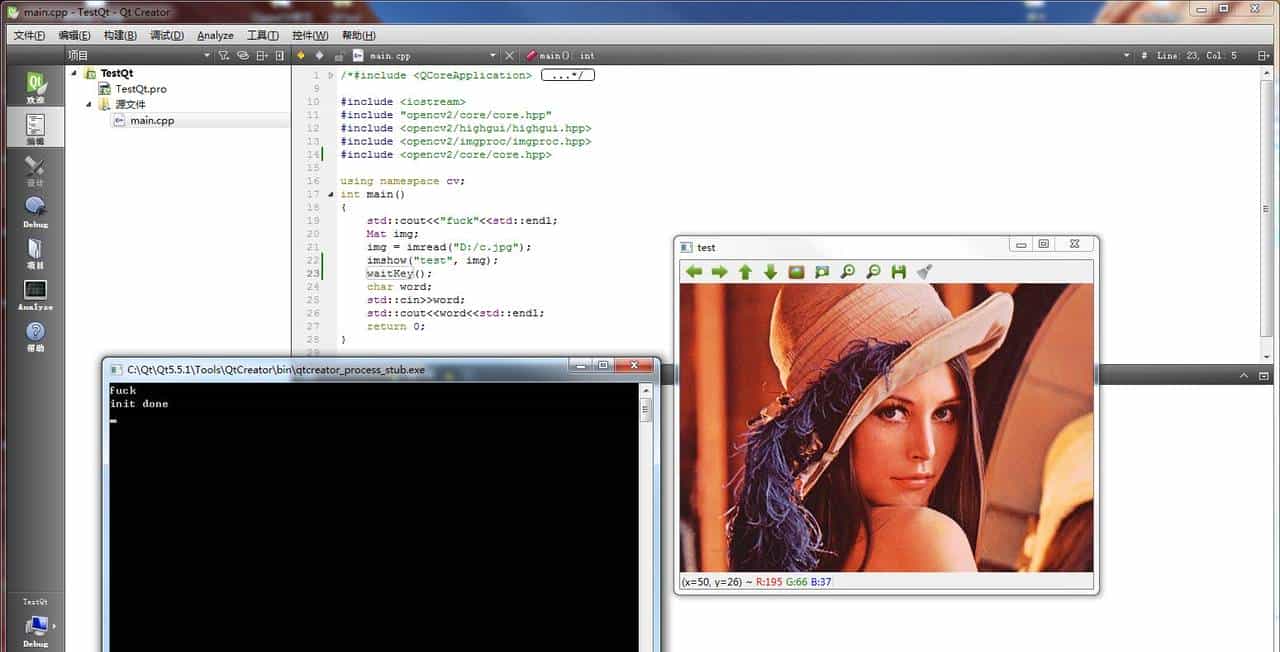Open the main.cpp open-documents dropdown

[493, 56]
